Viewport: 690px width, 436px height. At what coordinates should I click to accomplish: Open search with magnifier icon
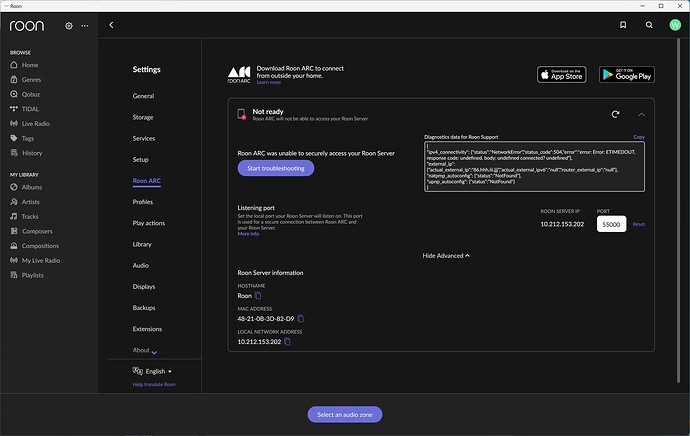tap(649, 25)
